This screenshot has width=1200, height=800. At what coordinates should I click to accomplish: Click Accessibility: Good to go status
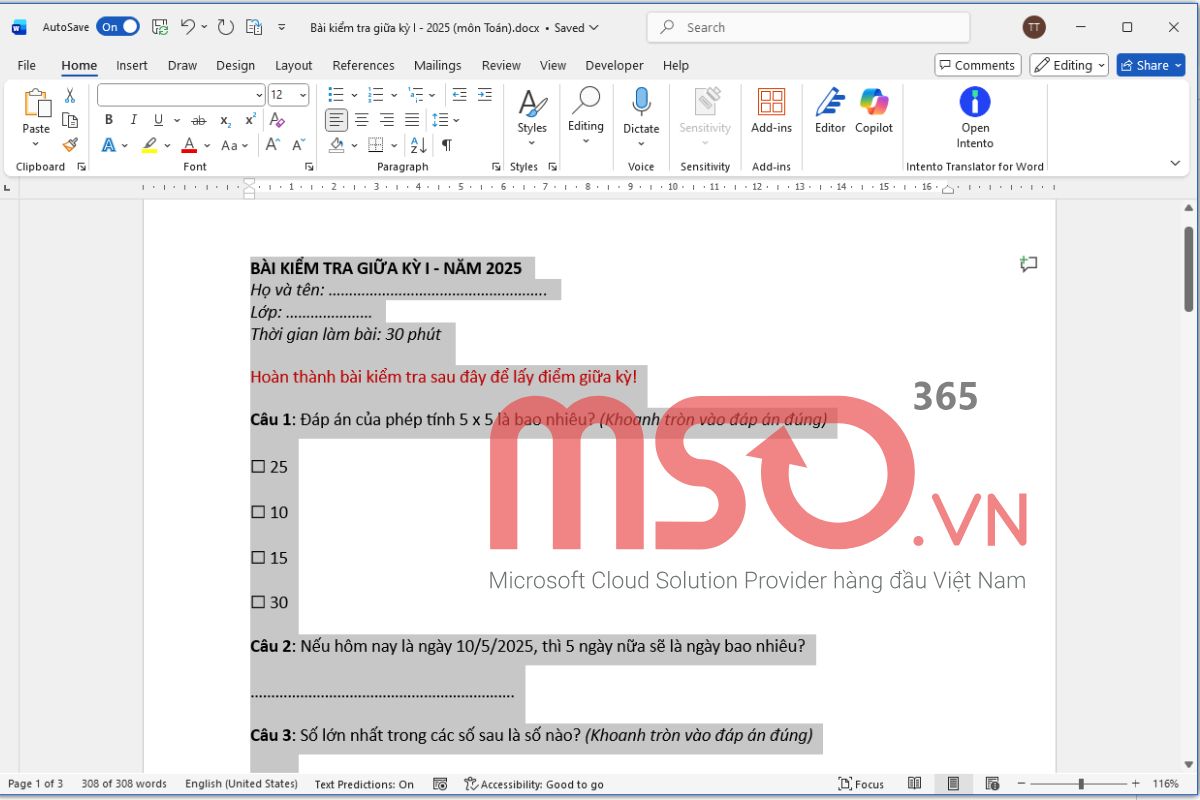(x=534, y=784)
